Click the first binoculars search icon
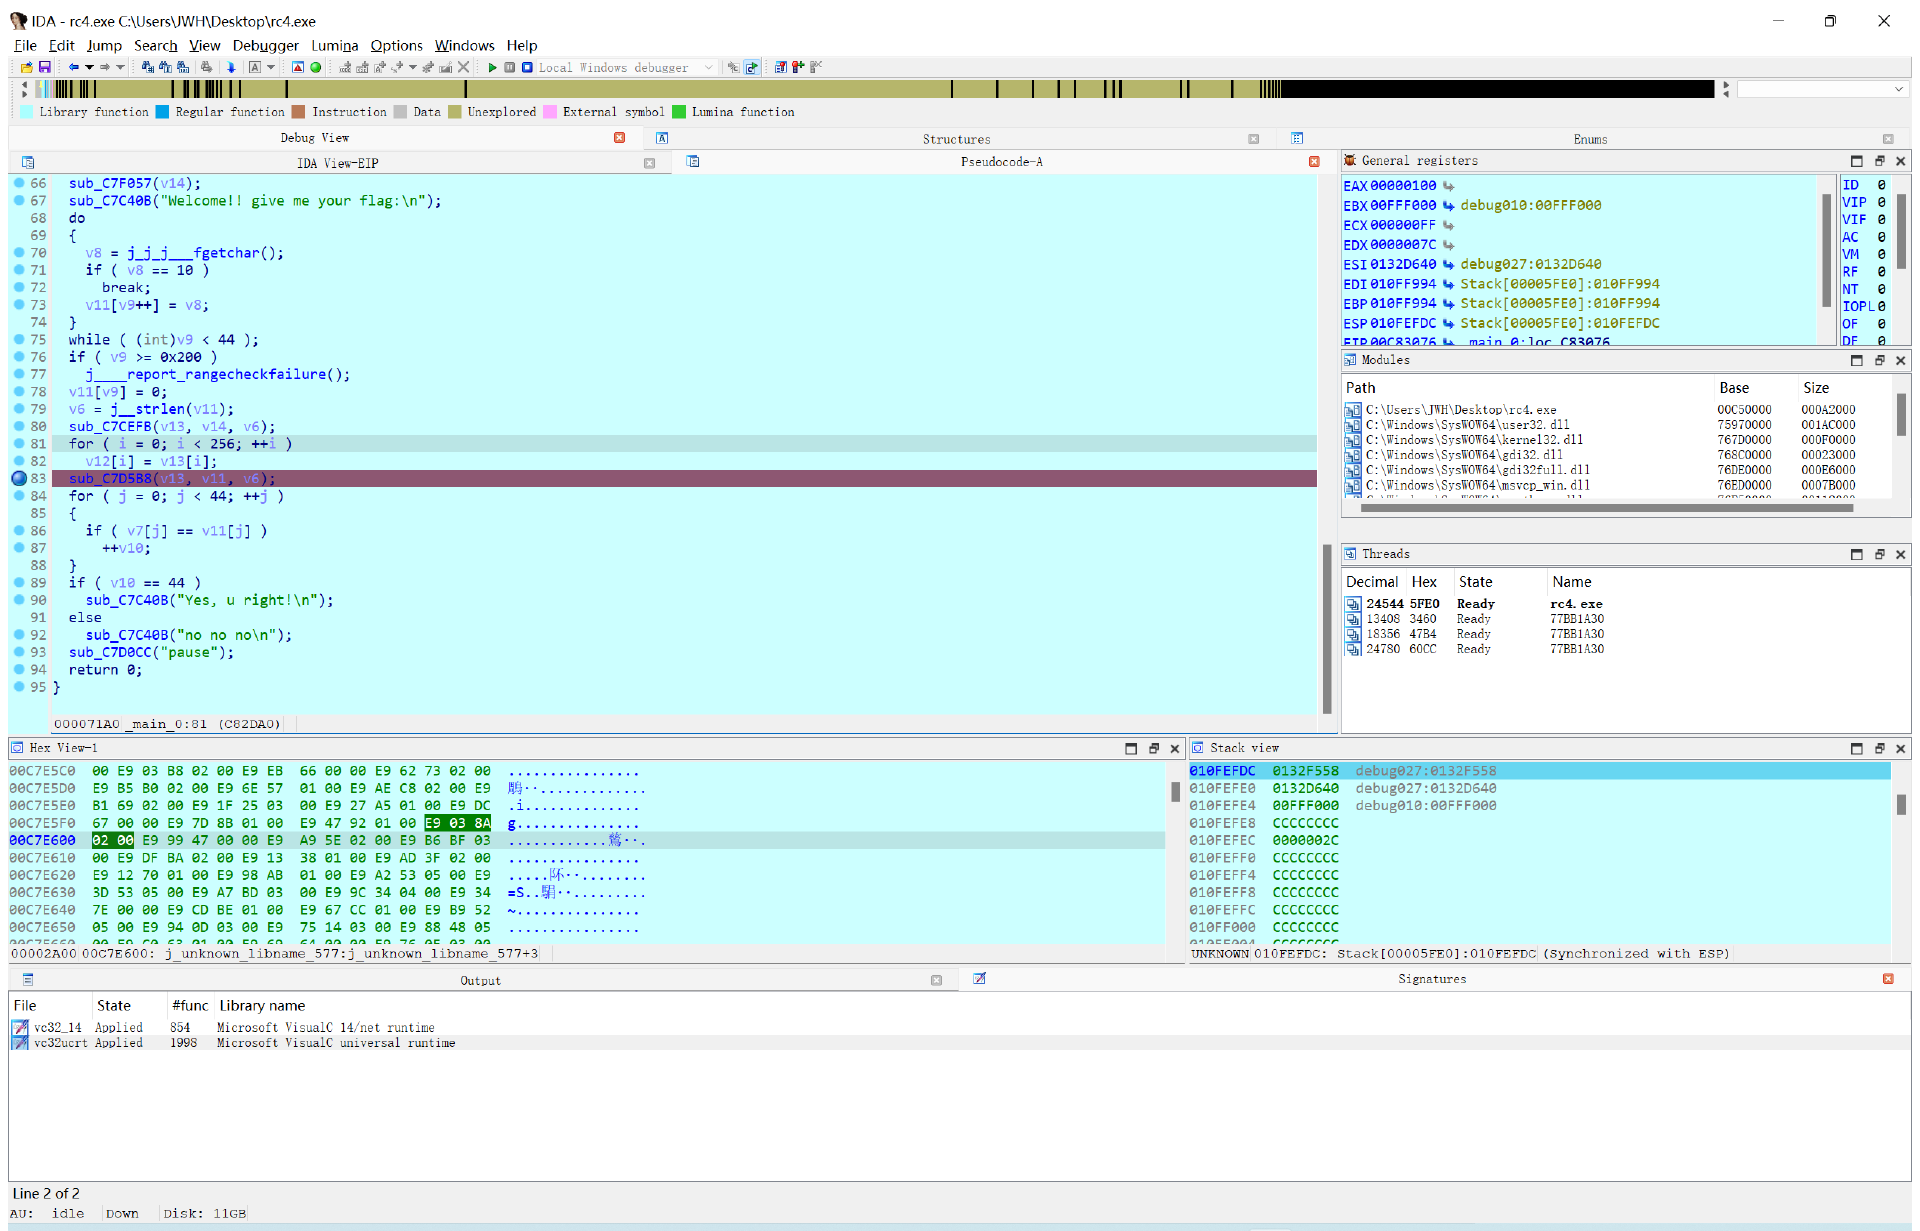The image size is (1920, 1231). (148, 67)
